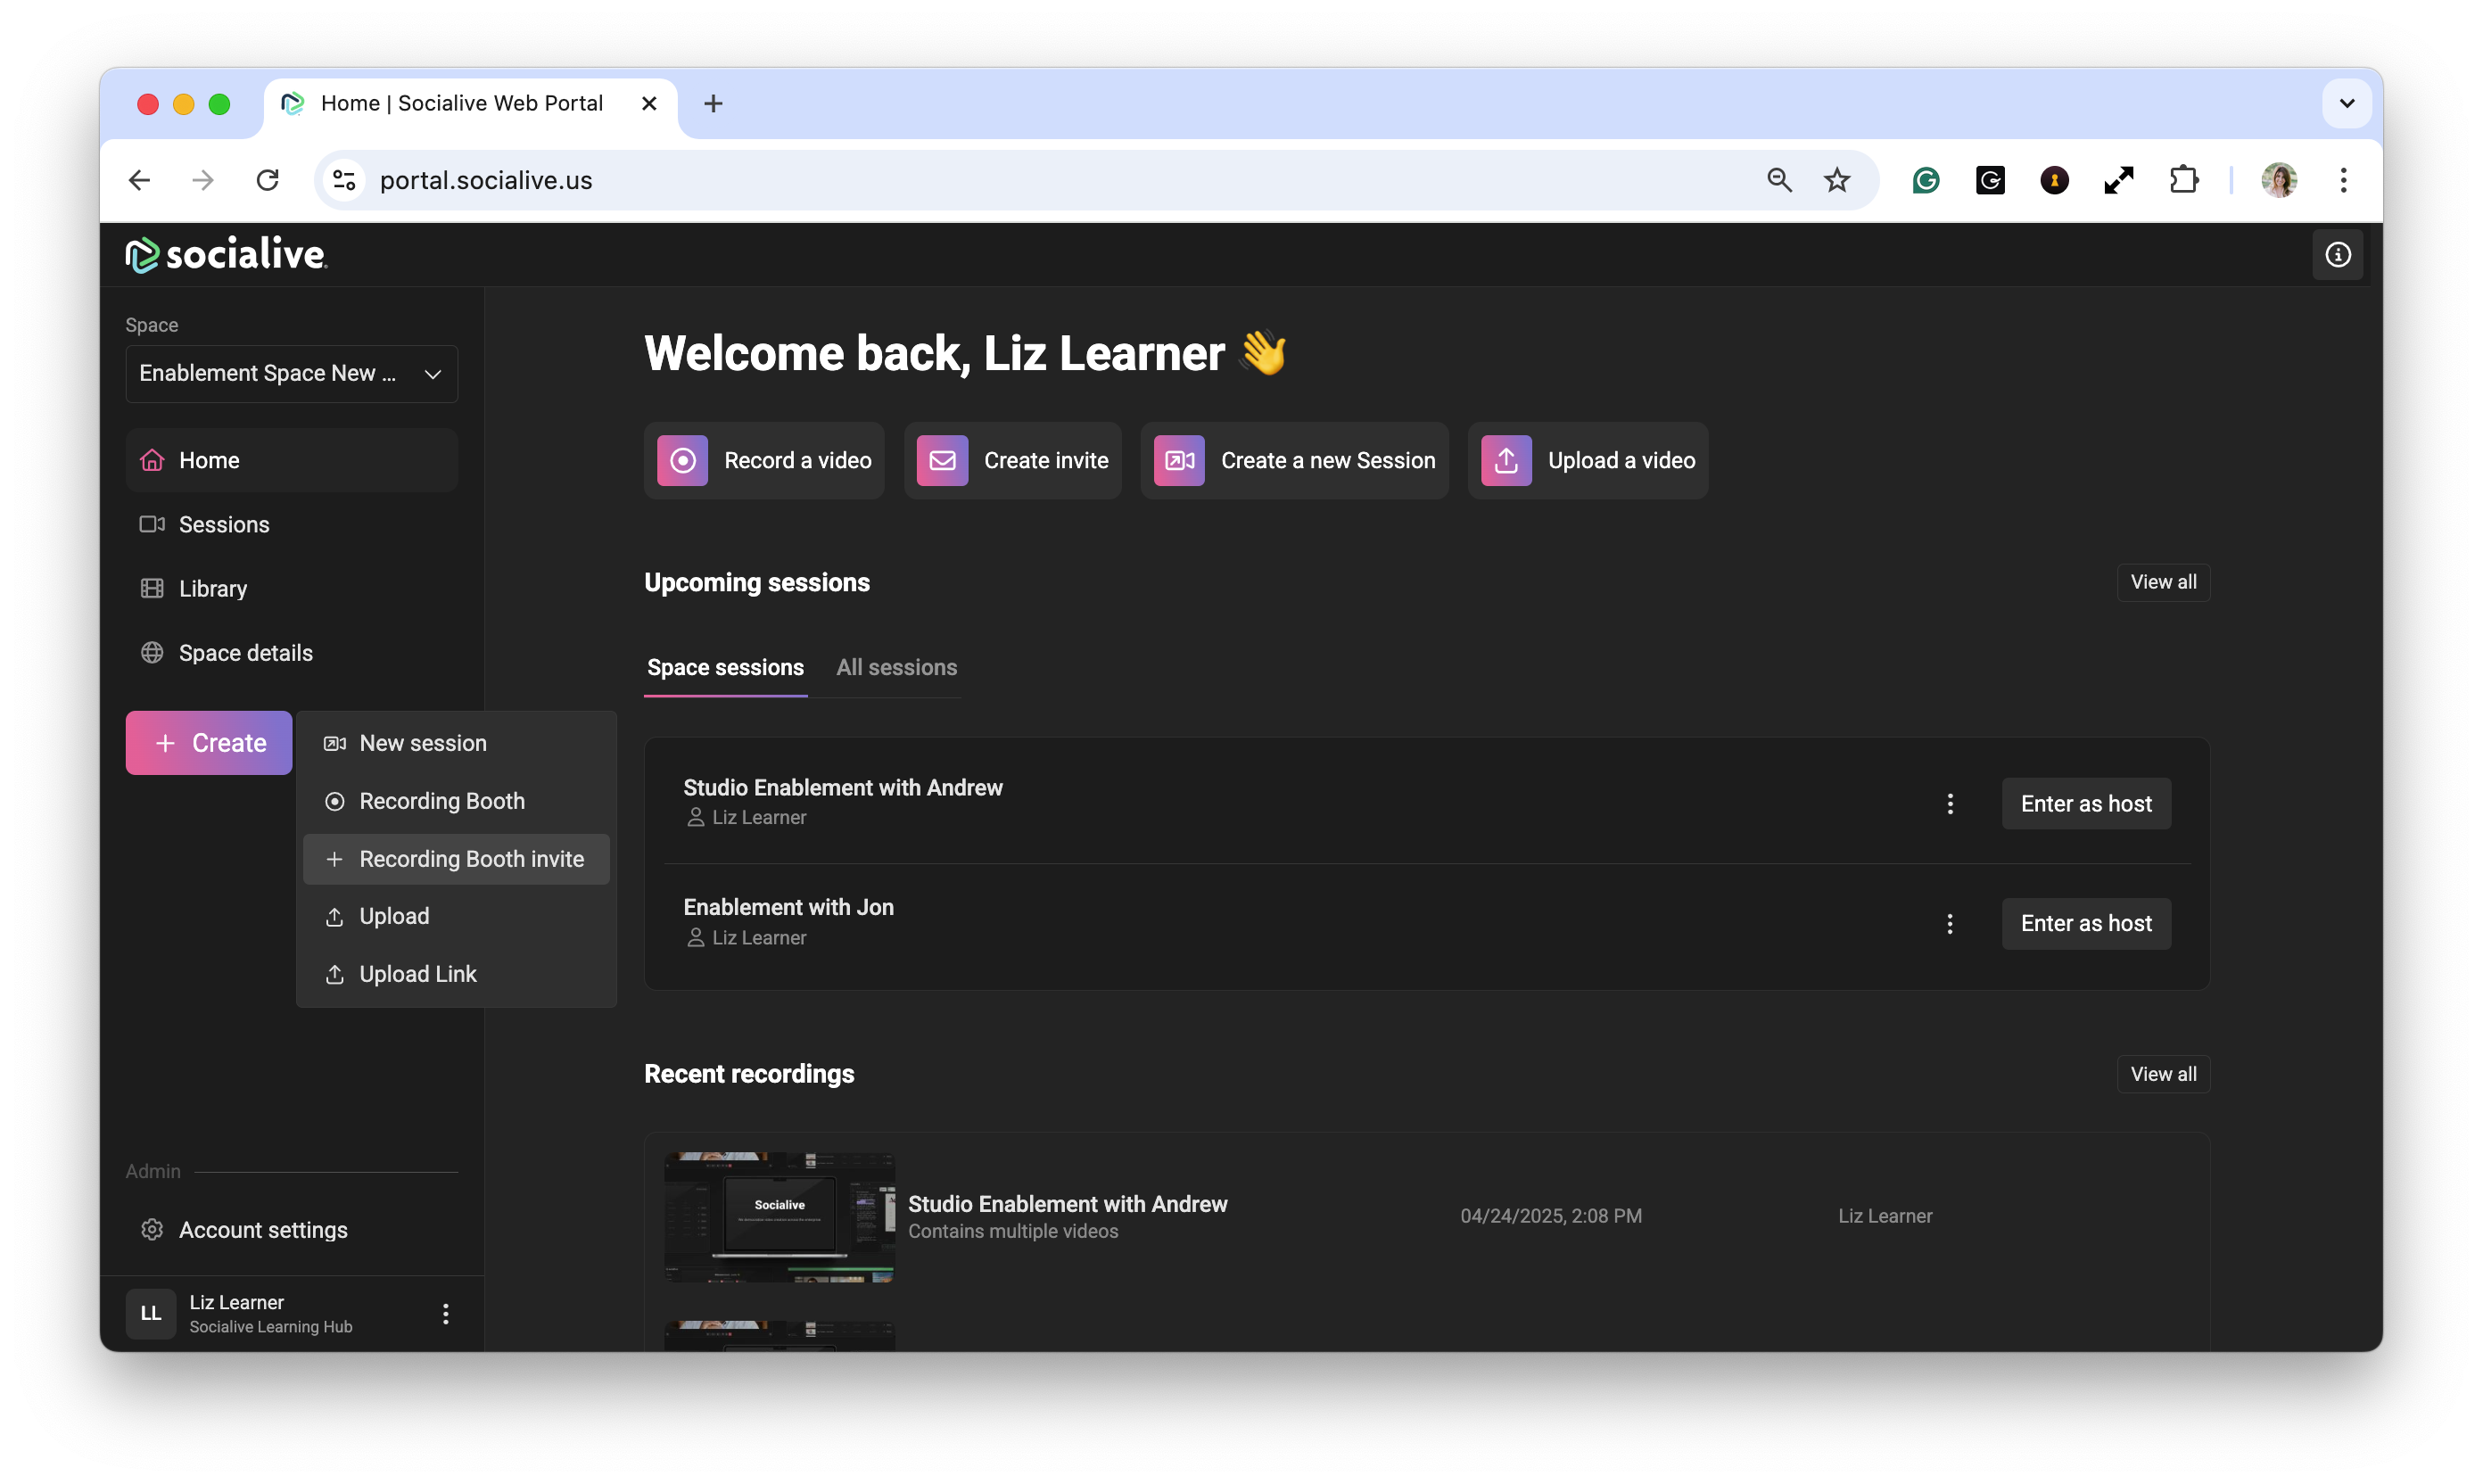The image size is (2483, 1484).
Task: Open Liz Learner profile options menu
Action: pos(446,1314)
